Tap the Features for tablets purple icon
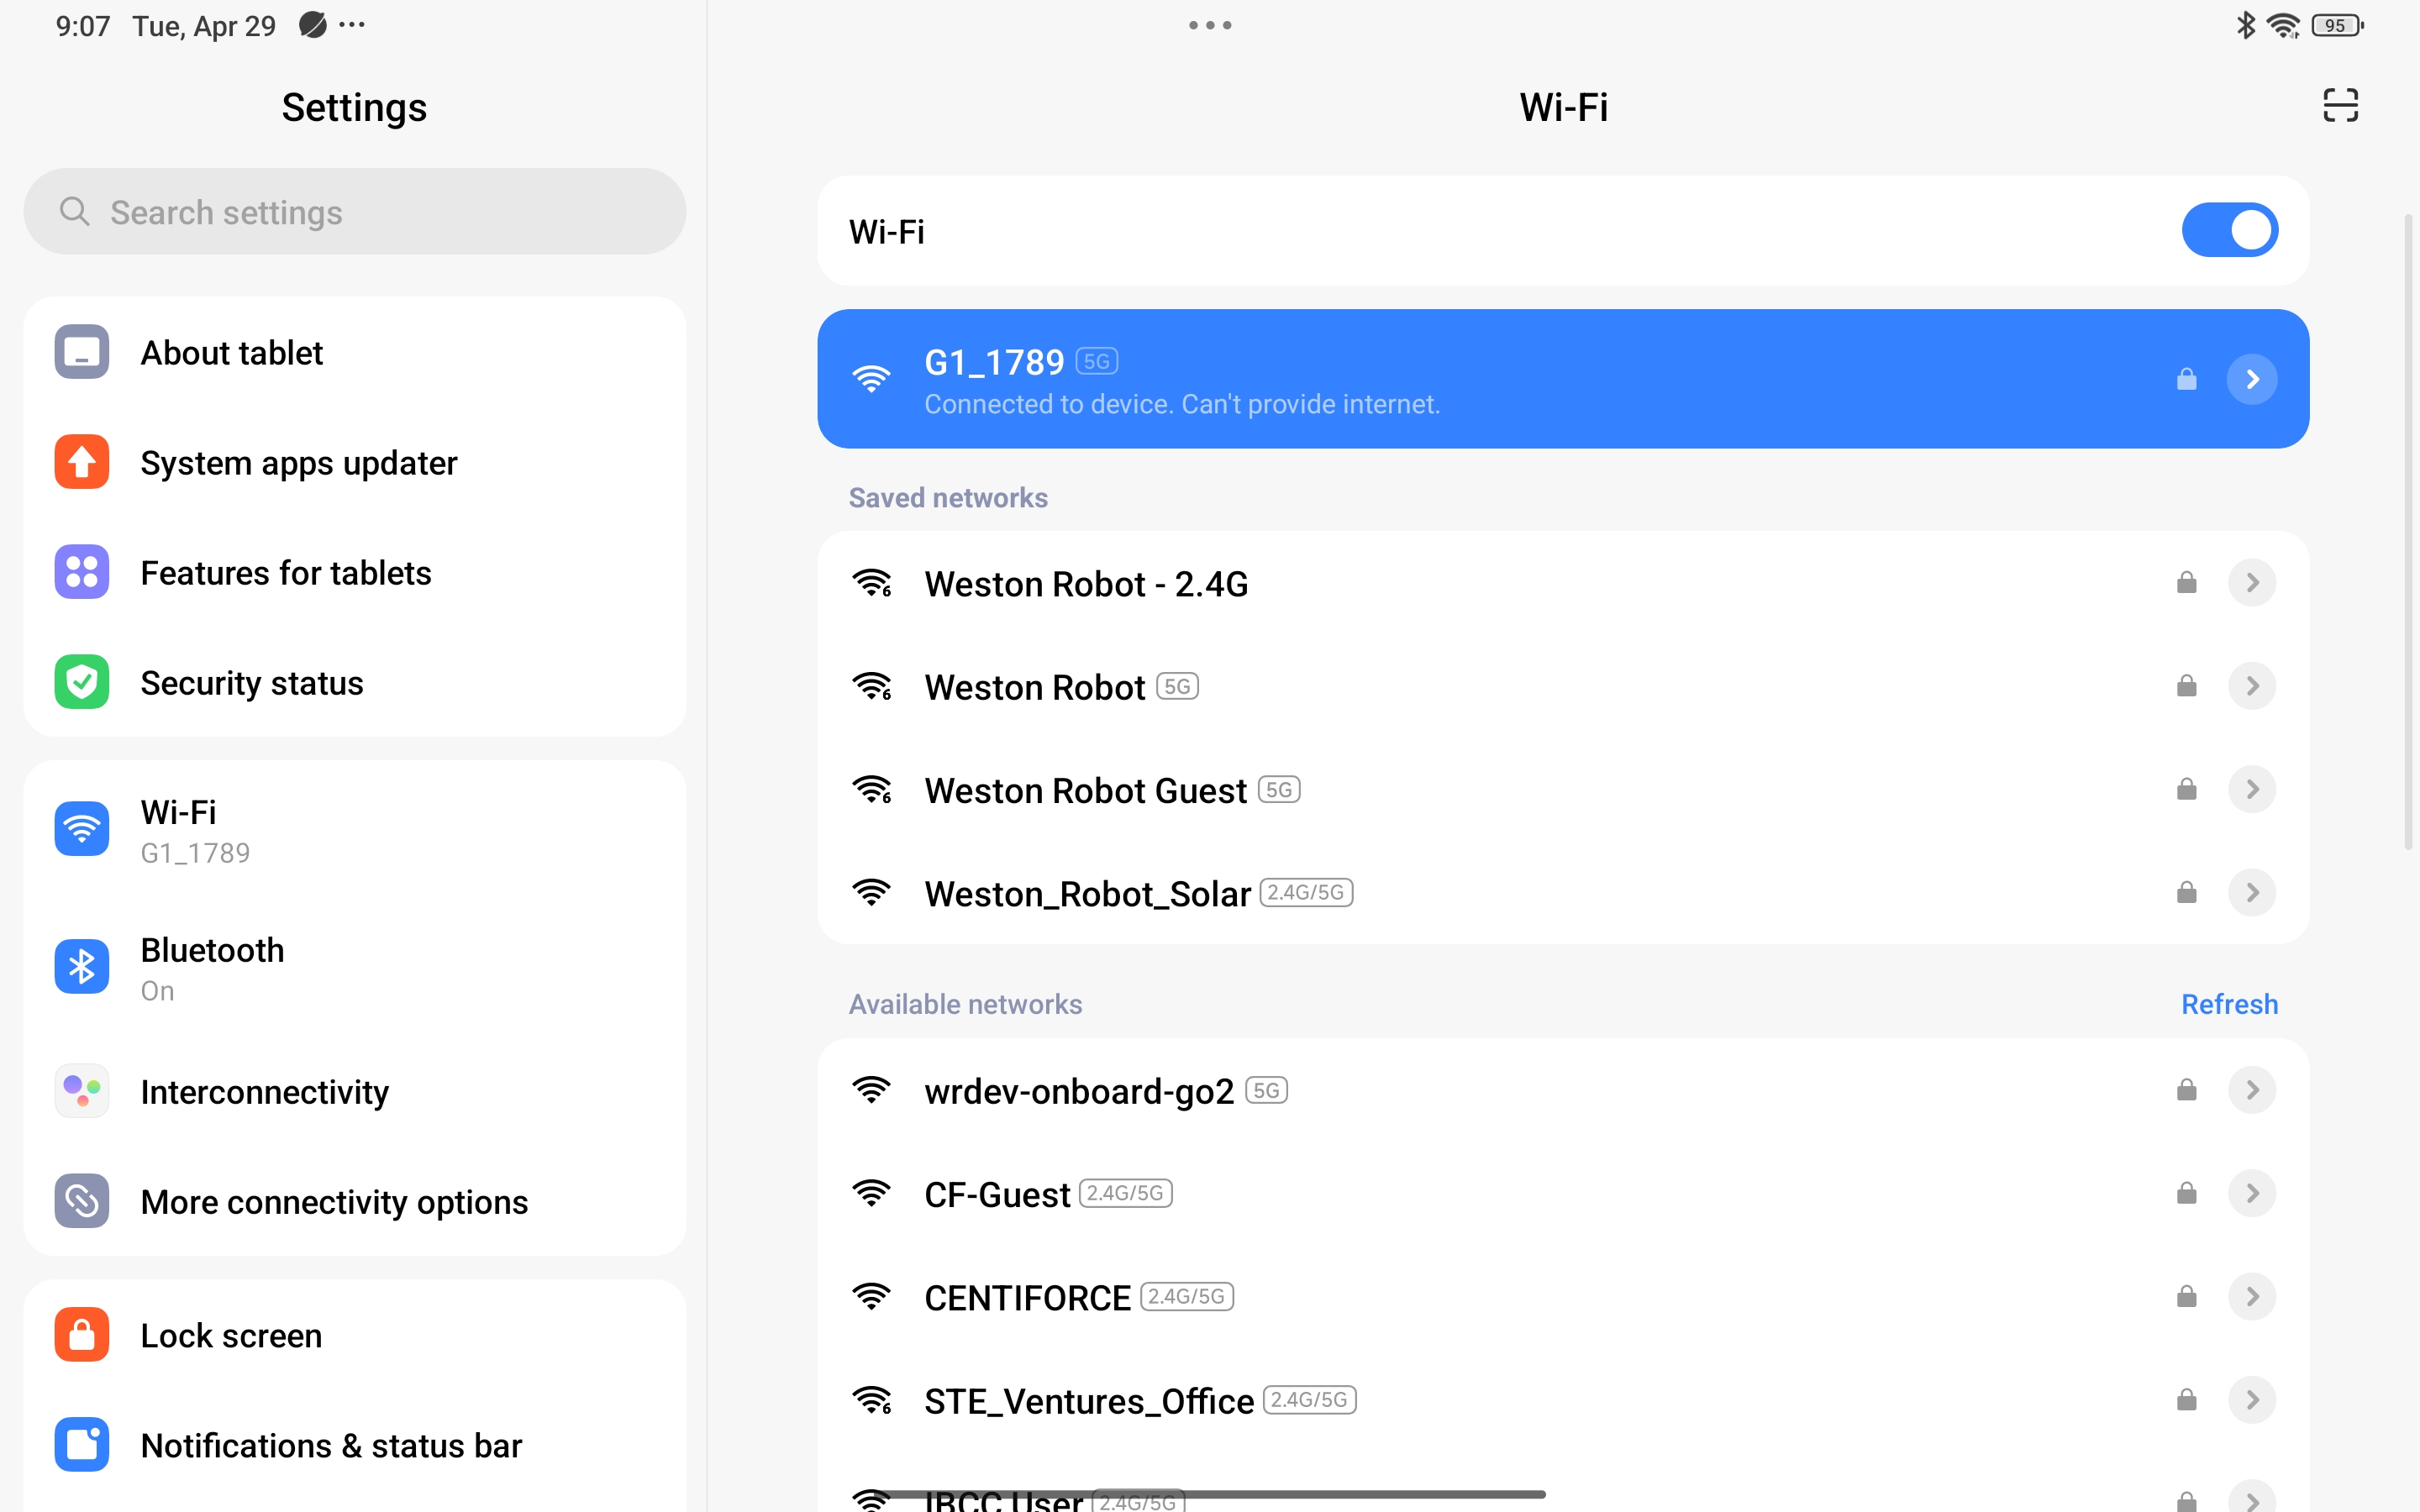This screenshot has height=1512, width=2420. 82,572
